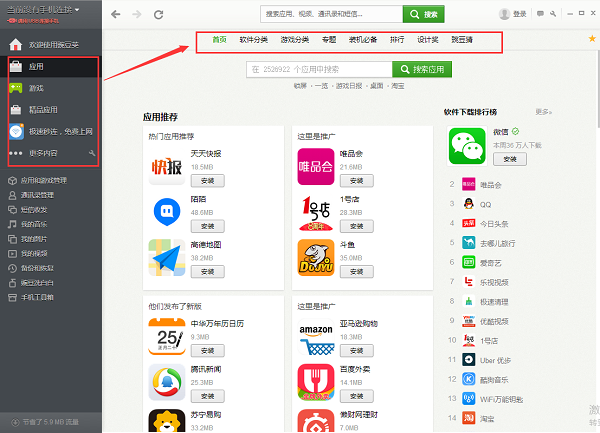The image size is (600, 433).
Task: Open 更多 in download ranking list
Action: [543, 112]
